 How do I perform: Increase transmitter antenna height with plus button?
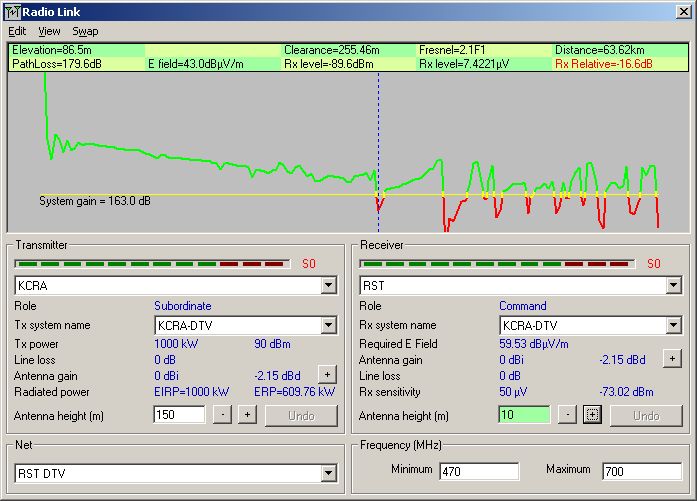pos(246,415)
